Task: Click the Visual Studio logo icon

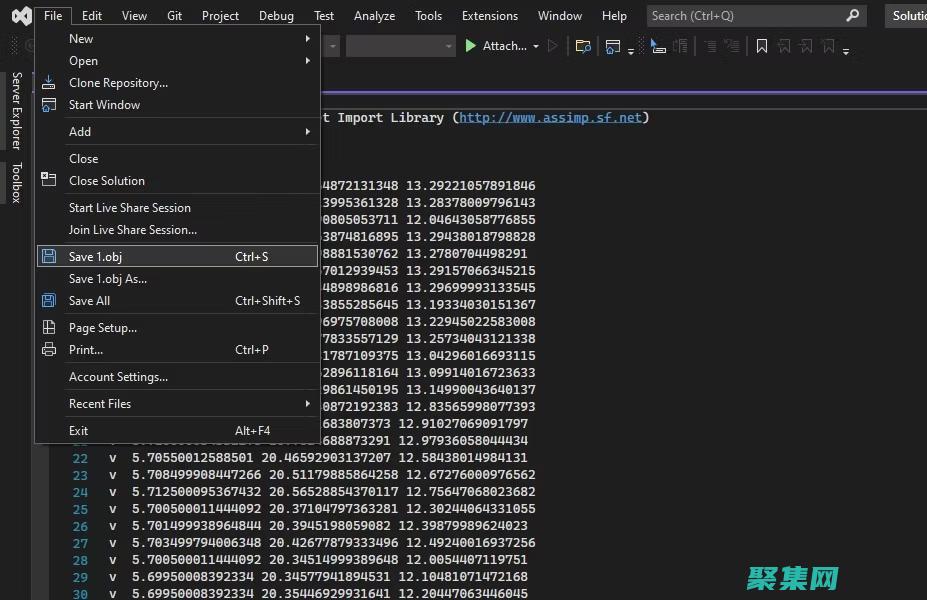Action: click(20, 16)
